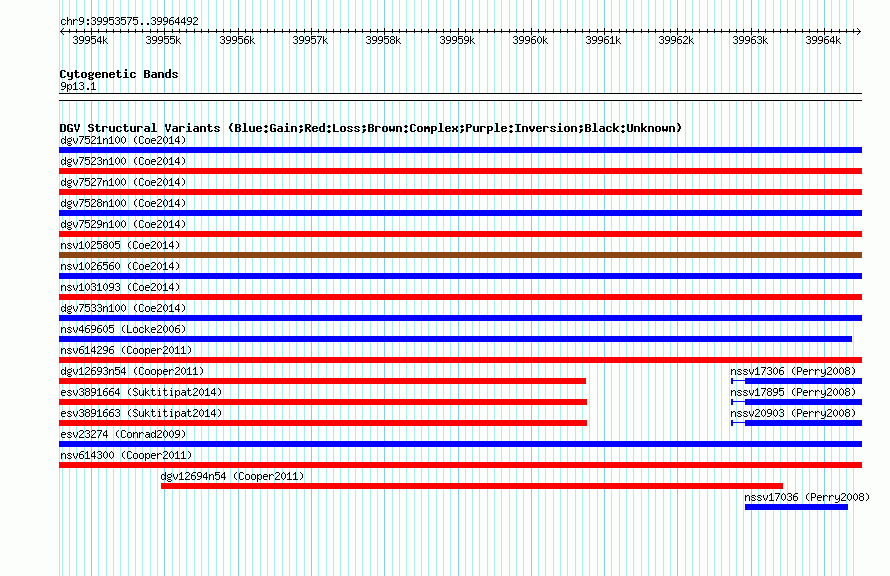The width and height of the screenshot is (890, 576).
Task: Select the dgv12693n54 (Cooper2011) red bar
Action: tap(322, 381)
